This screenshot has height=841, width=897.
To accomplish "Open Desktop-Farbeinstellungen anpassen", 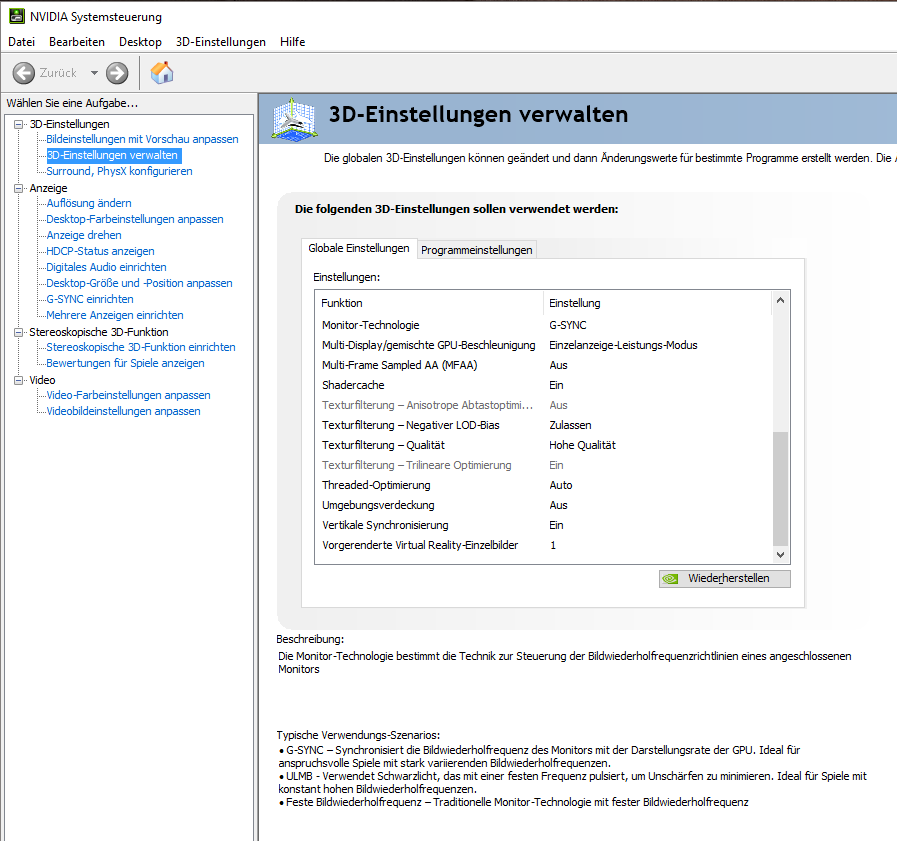I will tap(135, 219).
